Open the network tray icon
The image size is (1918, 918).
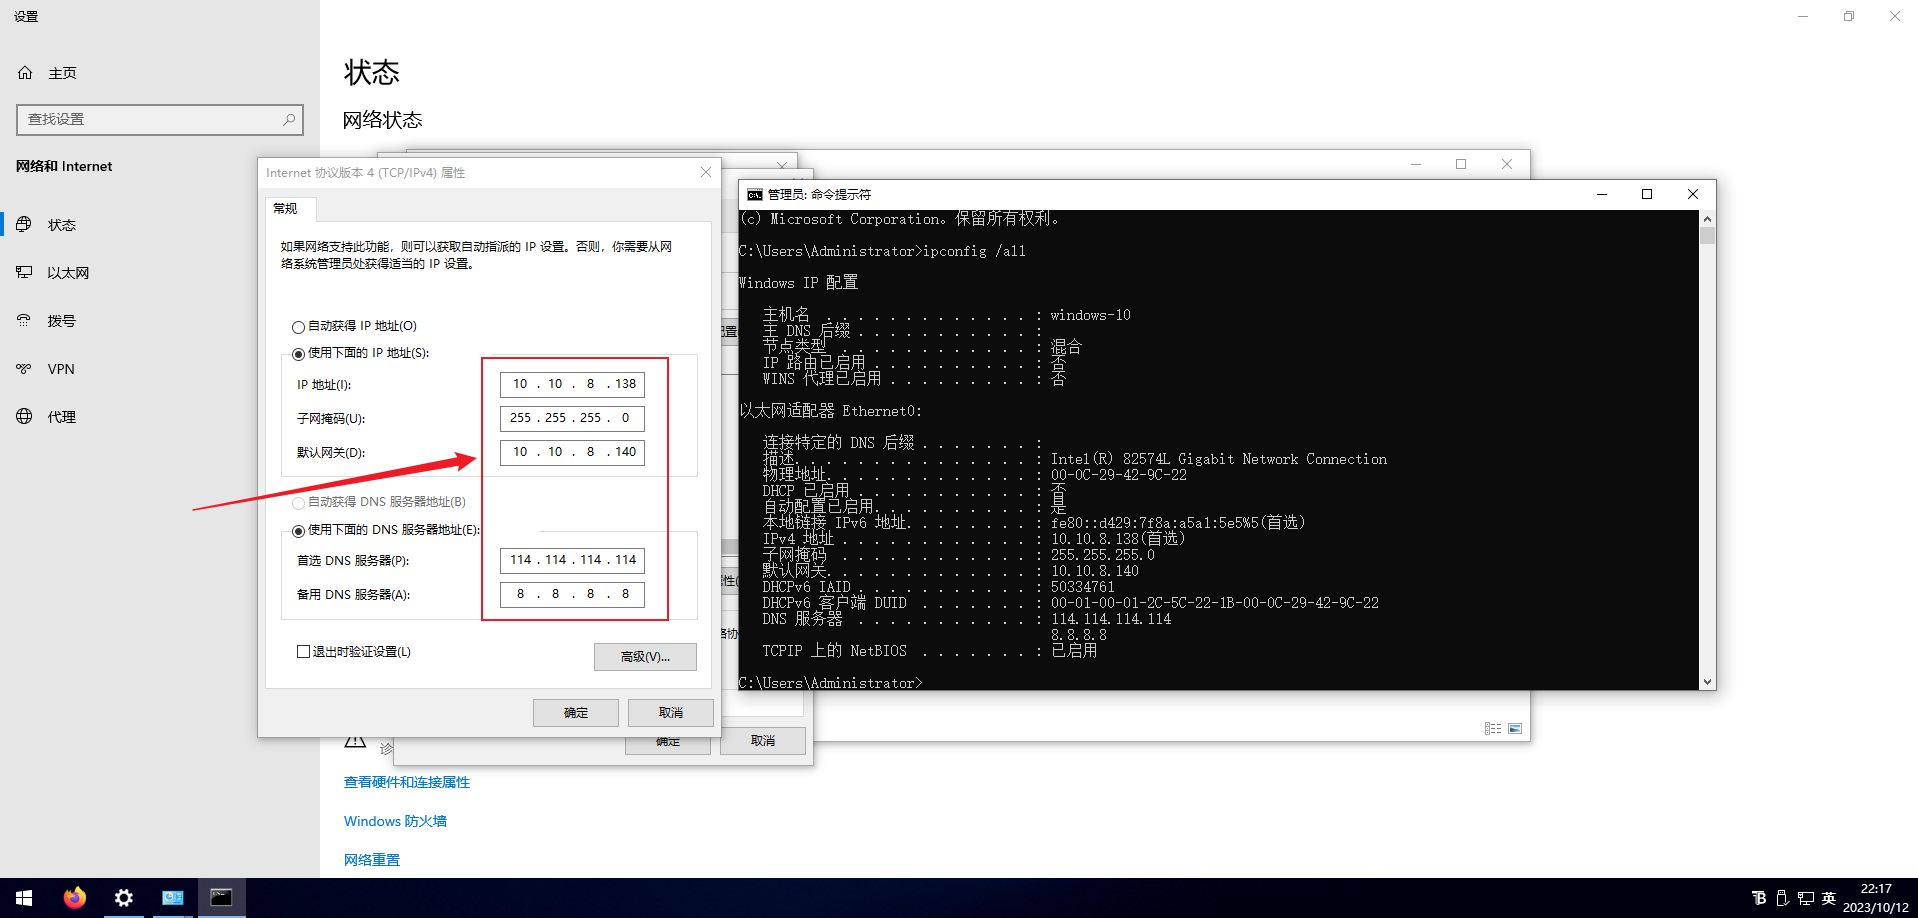pos(1805,898)
